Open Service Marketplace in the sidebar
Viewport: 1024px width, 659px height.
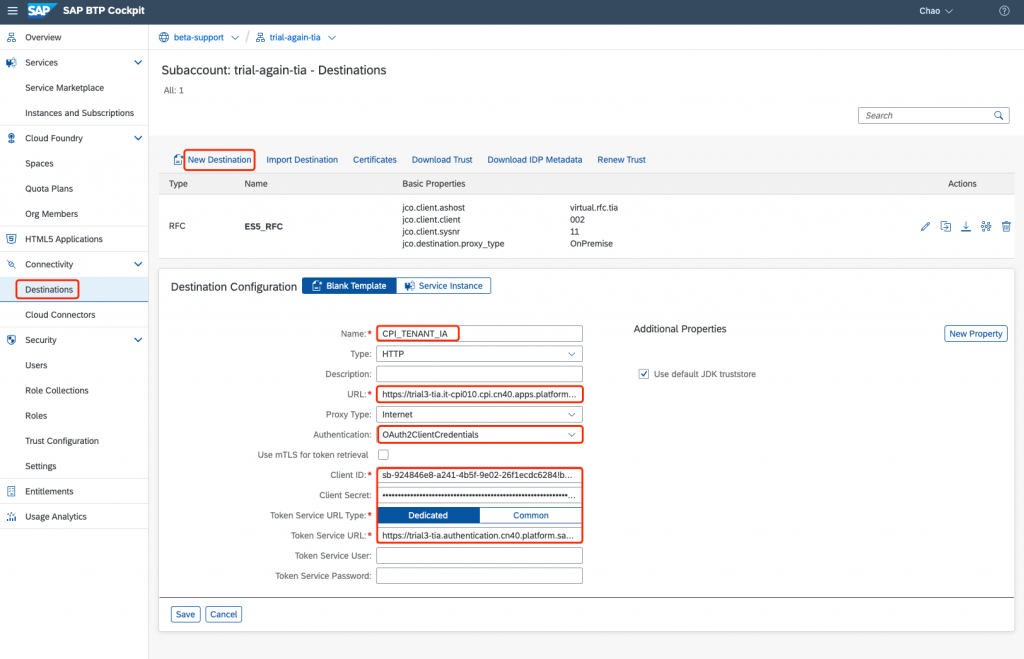pos(65,88)
